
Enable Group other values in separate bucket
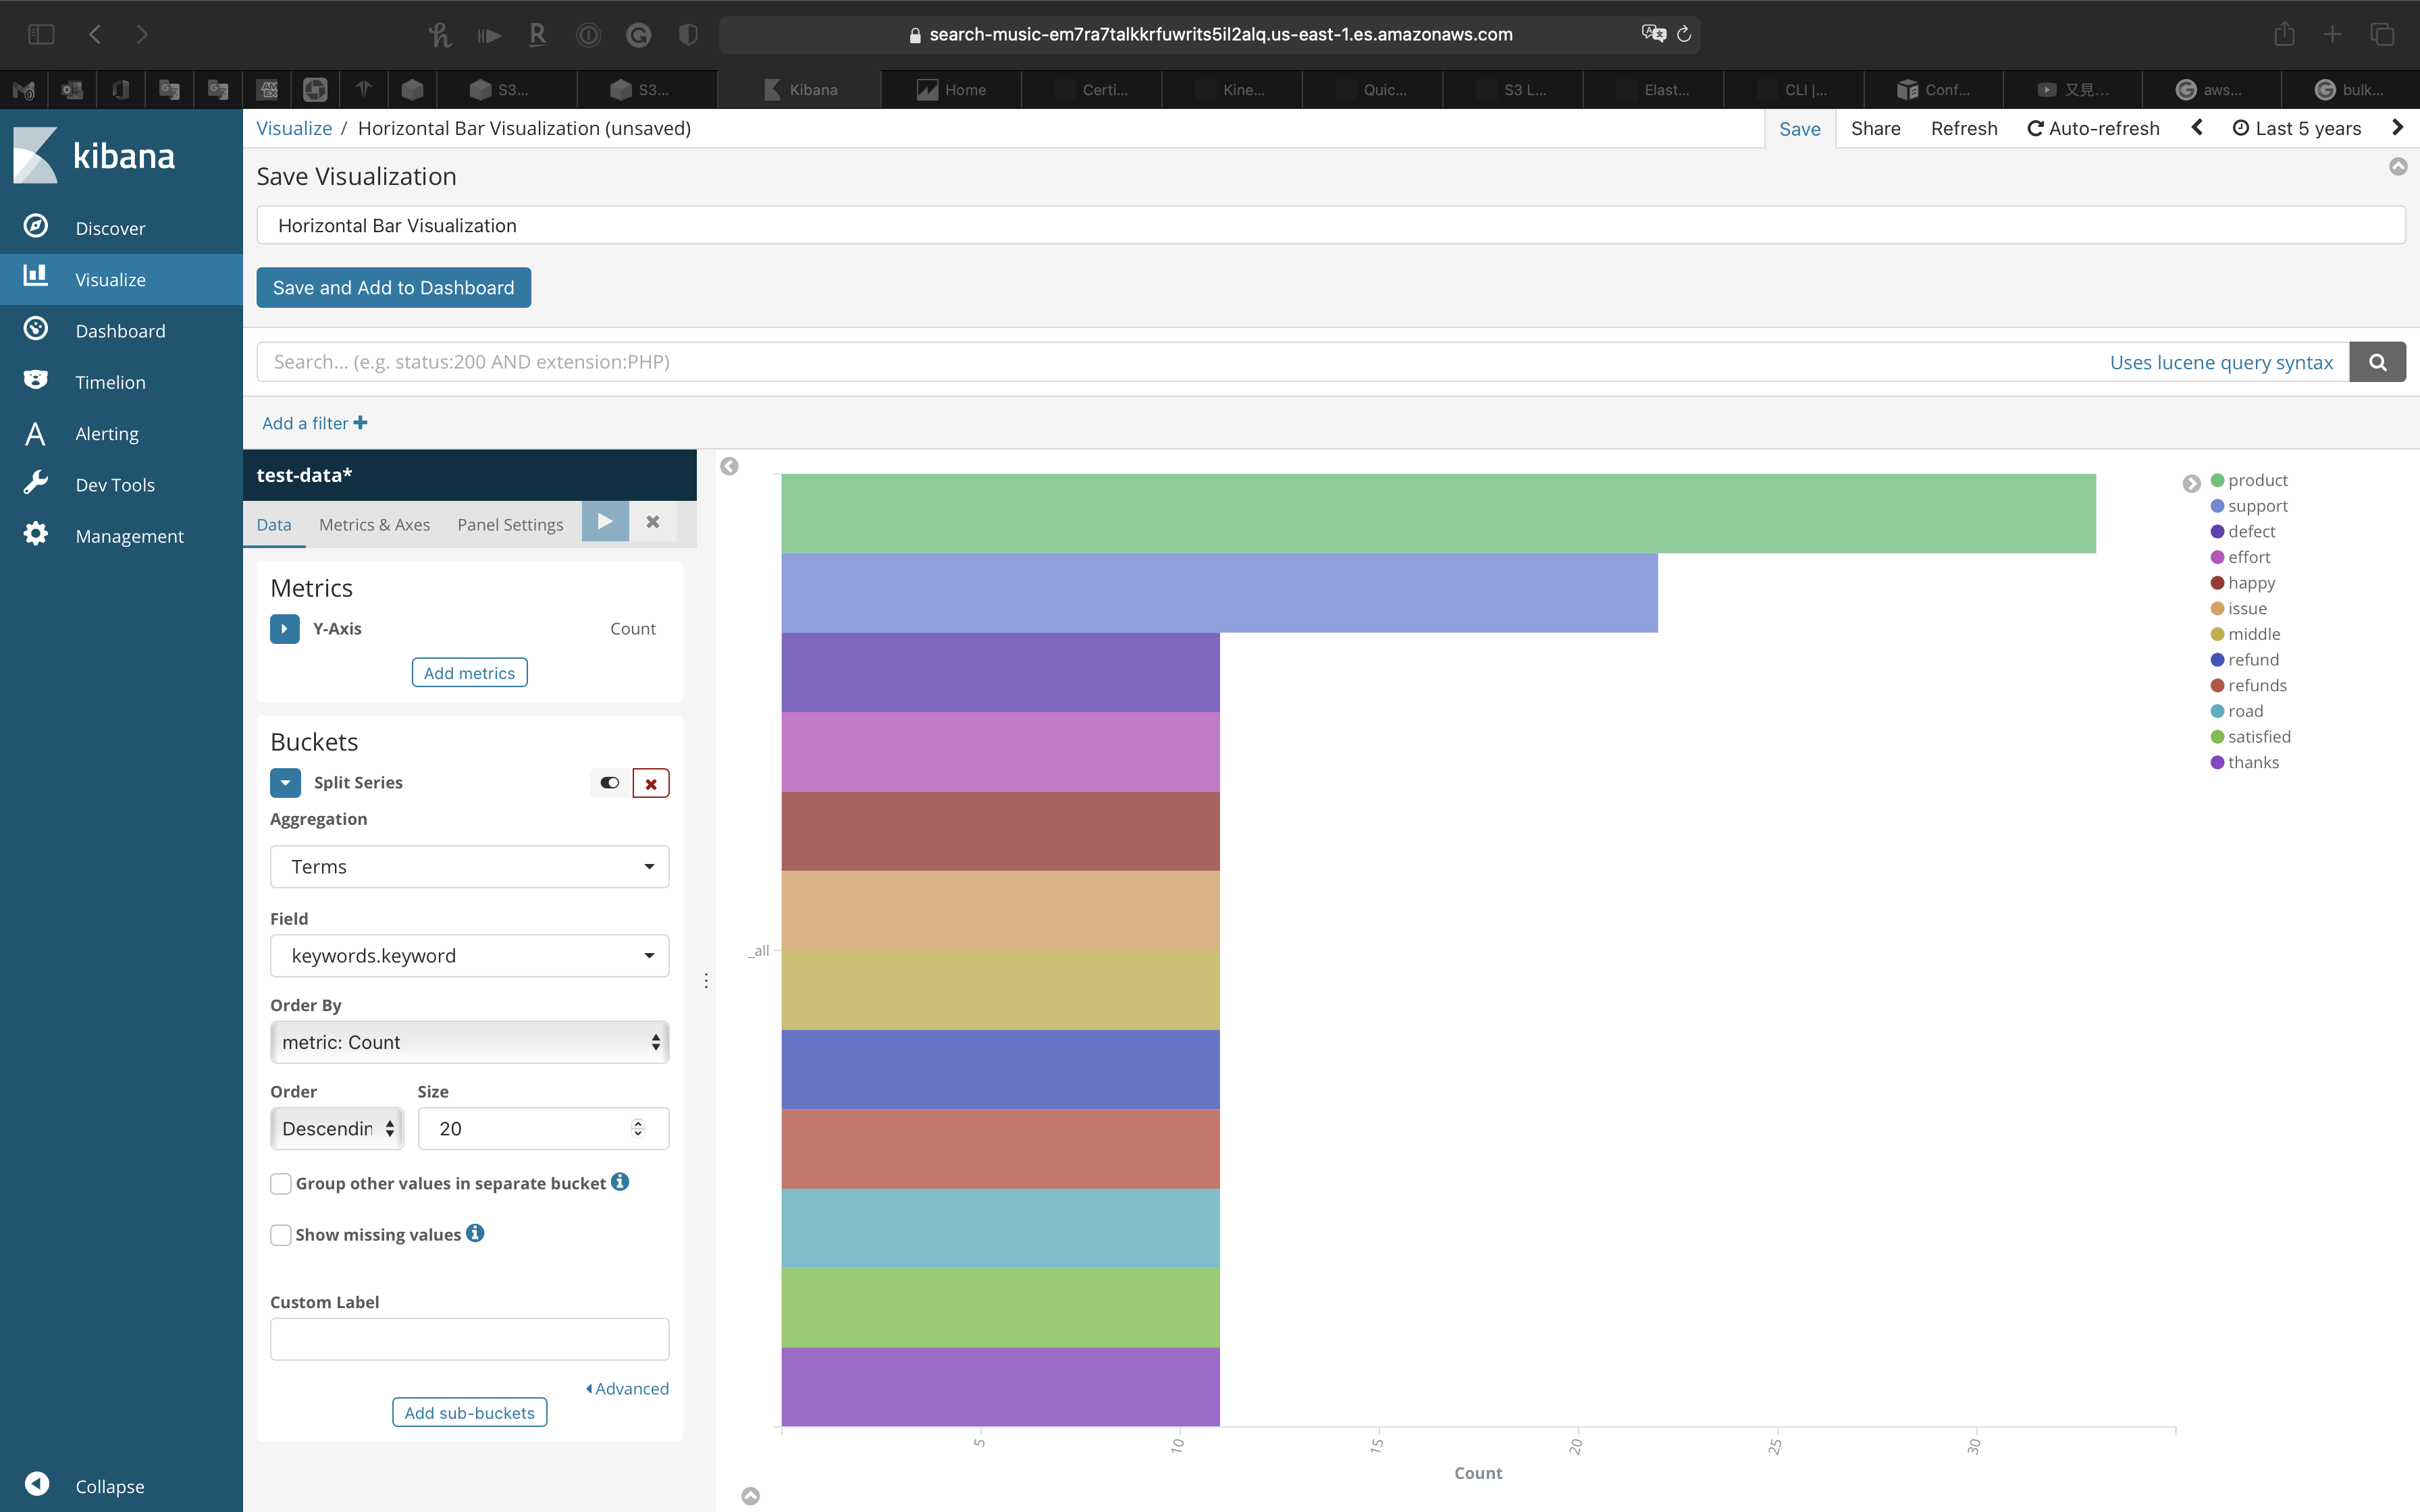pos(281,1184)
